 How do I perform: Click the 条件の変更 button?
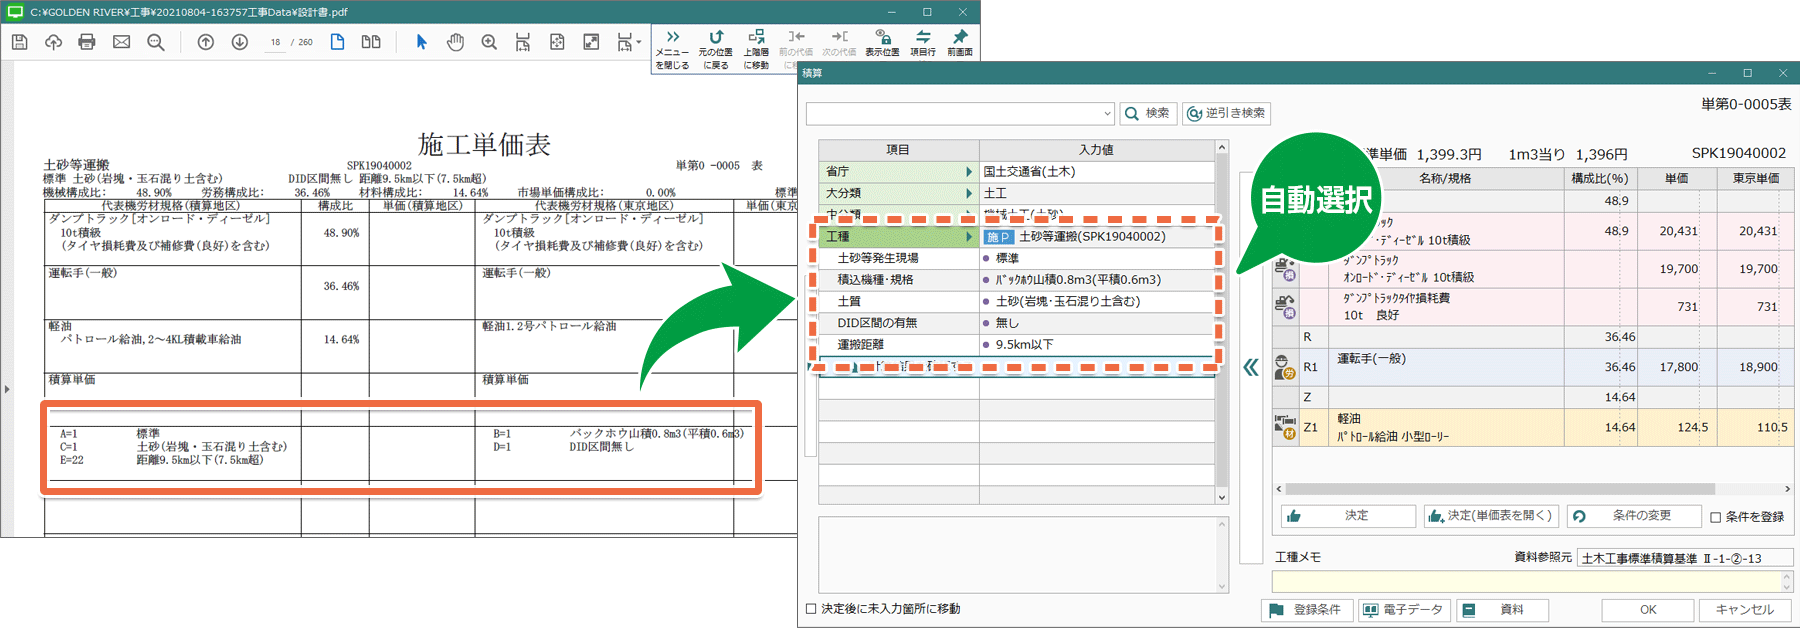1634,516
